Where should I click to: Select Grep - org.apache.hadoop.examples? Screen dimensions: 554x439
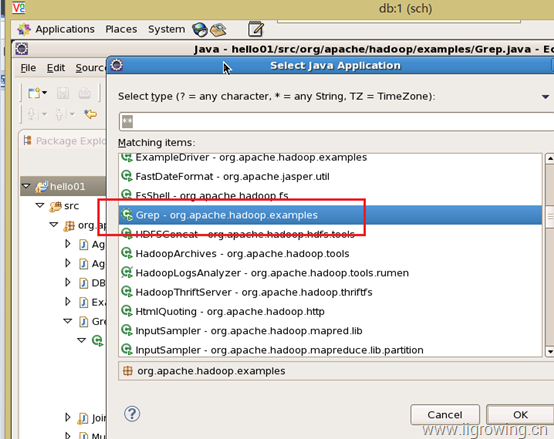(x=330, y=215)
